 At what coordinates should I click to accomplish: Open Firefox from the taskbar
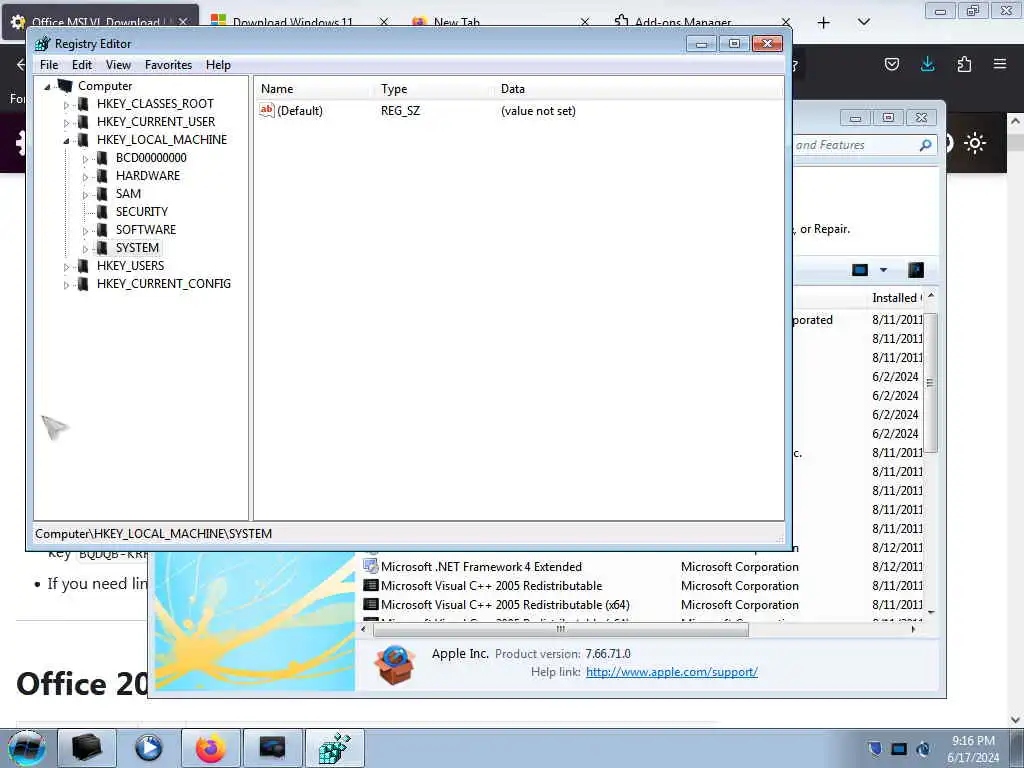(210, 748)
